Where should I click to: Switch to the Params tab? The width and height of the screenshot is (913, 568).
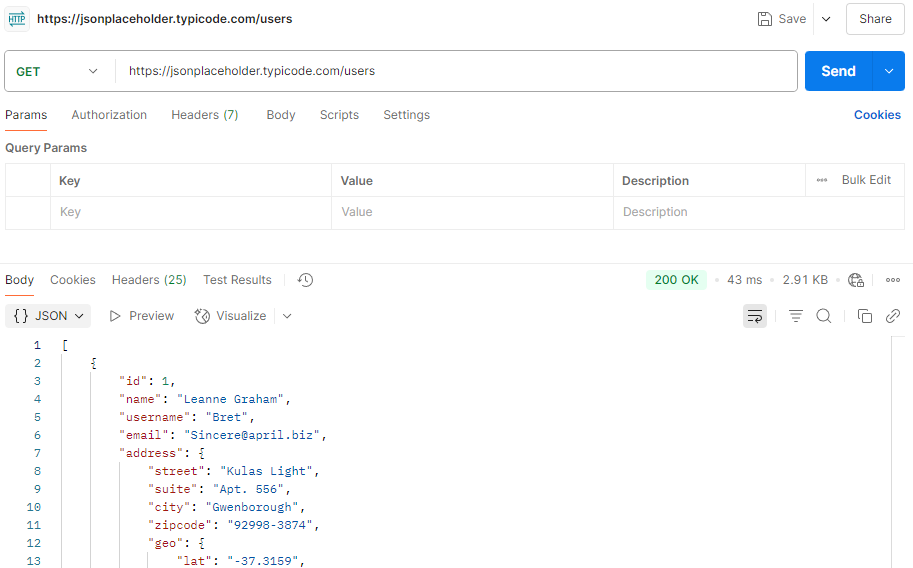(x=26, y=115)
